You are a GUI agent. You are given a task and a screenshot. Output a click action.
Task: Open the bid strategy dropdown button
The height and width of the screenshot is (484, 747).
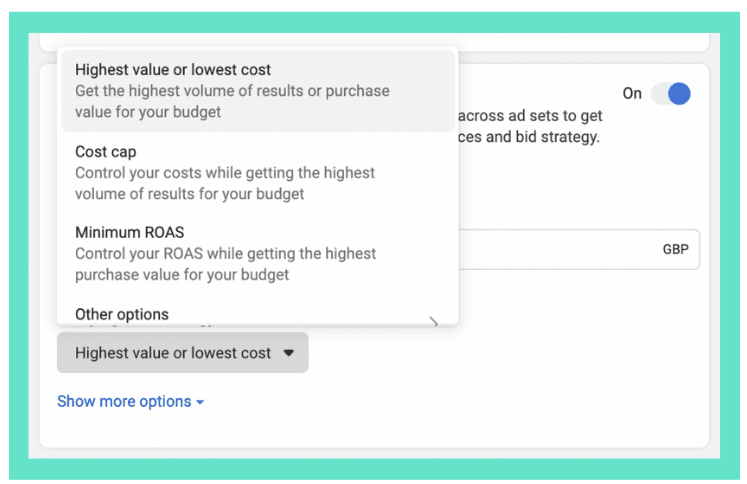pyautogui.click(x=182, y=353)
